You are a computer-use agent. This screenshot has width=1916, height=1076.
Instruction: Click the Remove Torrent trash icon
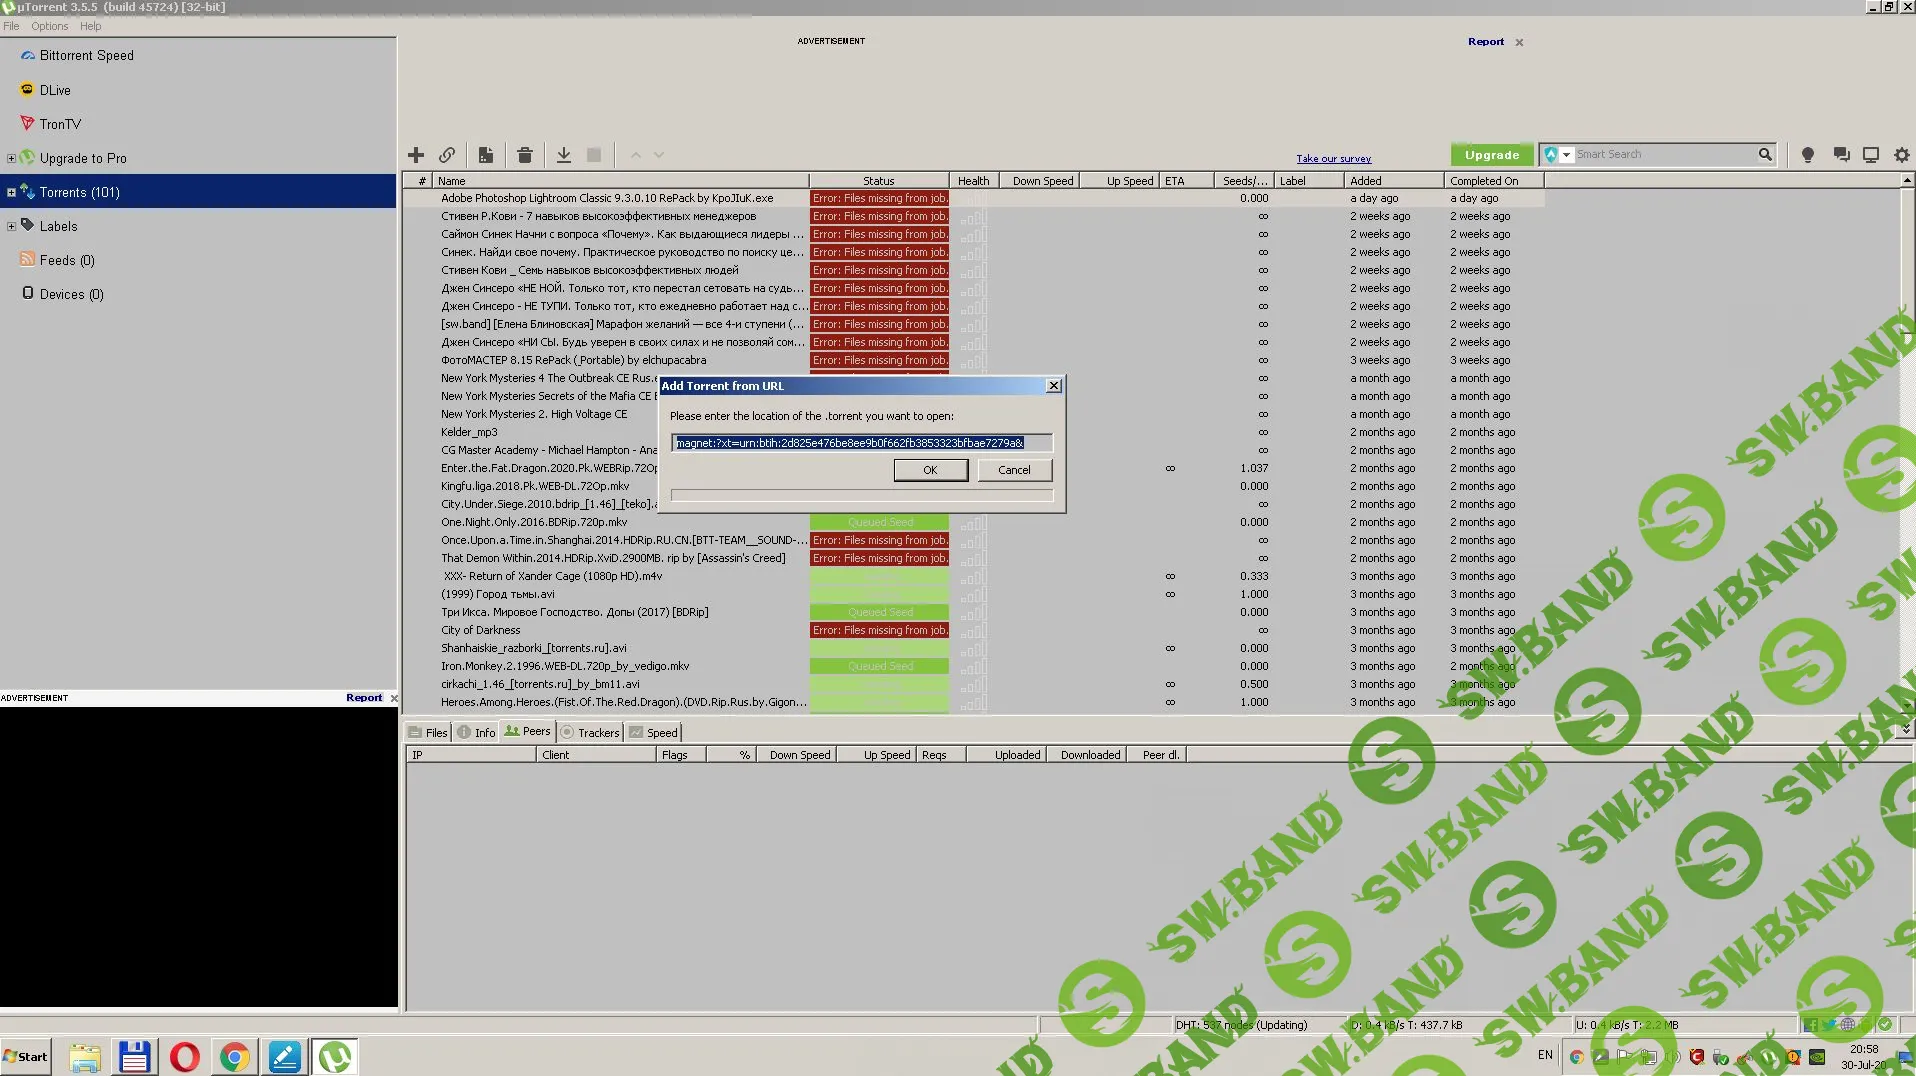(525, 155)
